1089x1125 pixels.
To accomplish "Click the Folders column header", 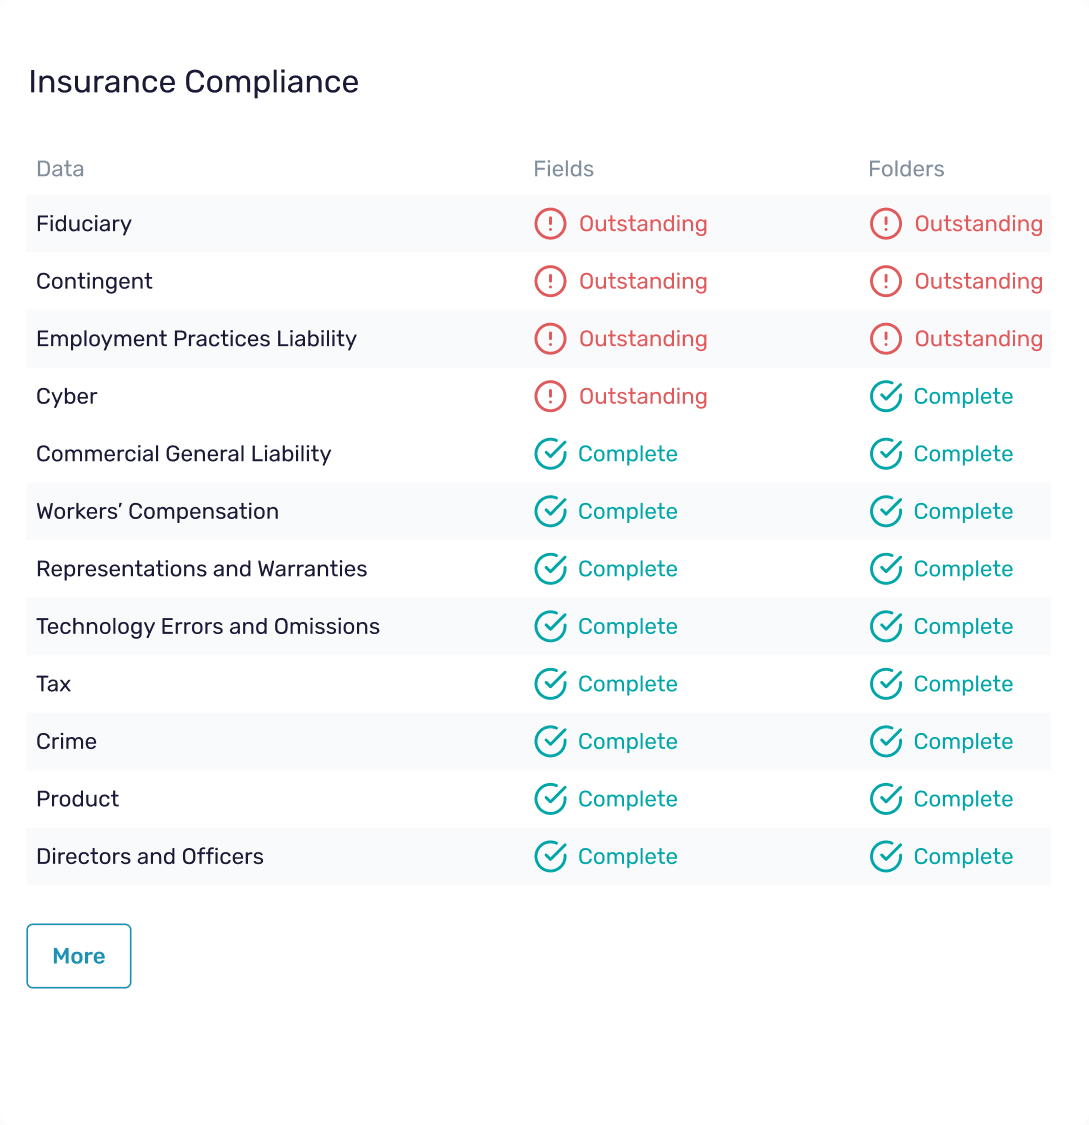I will point(906,169).
